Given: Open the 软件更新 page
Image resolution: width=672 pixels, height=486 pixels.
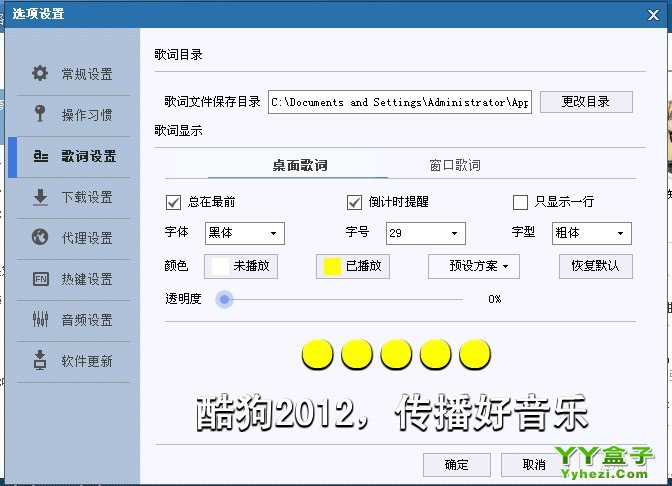Looking at the screenshot, I should 73,361.
